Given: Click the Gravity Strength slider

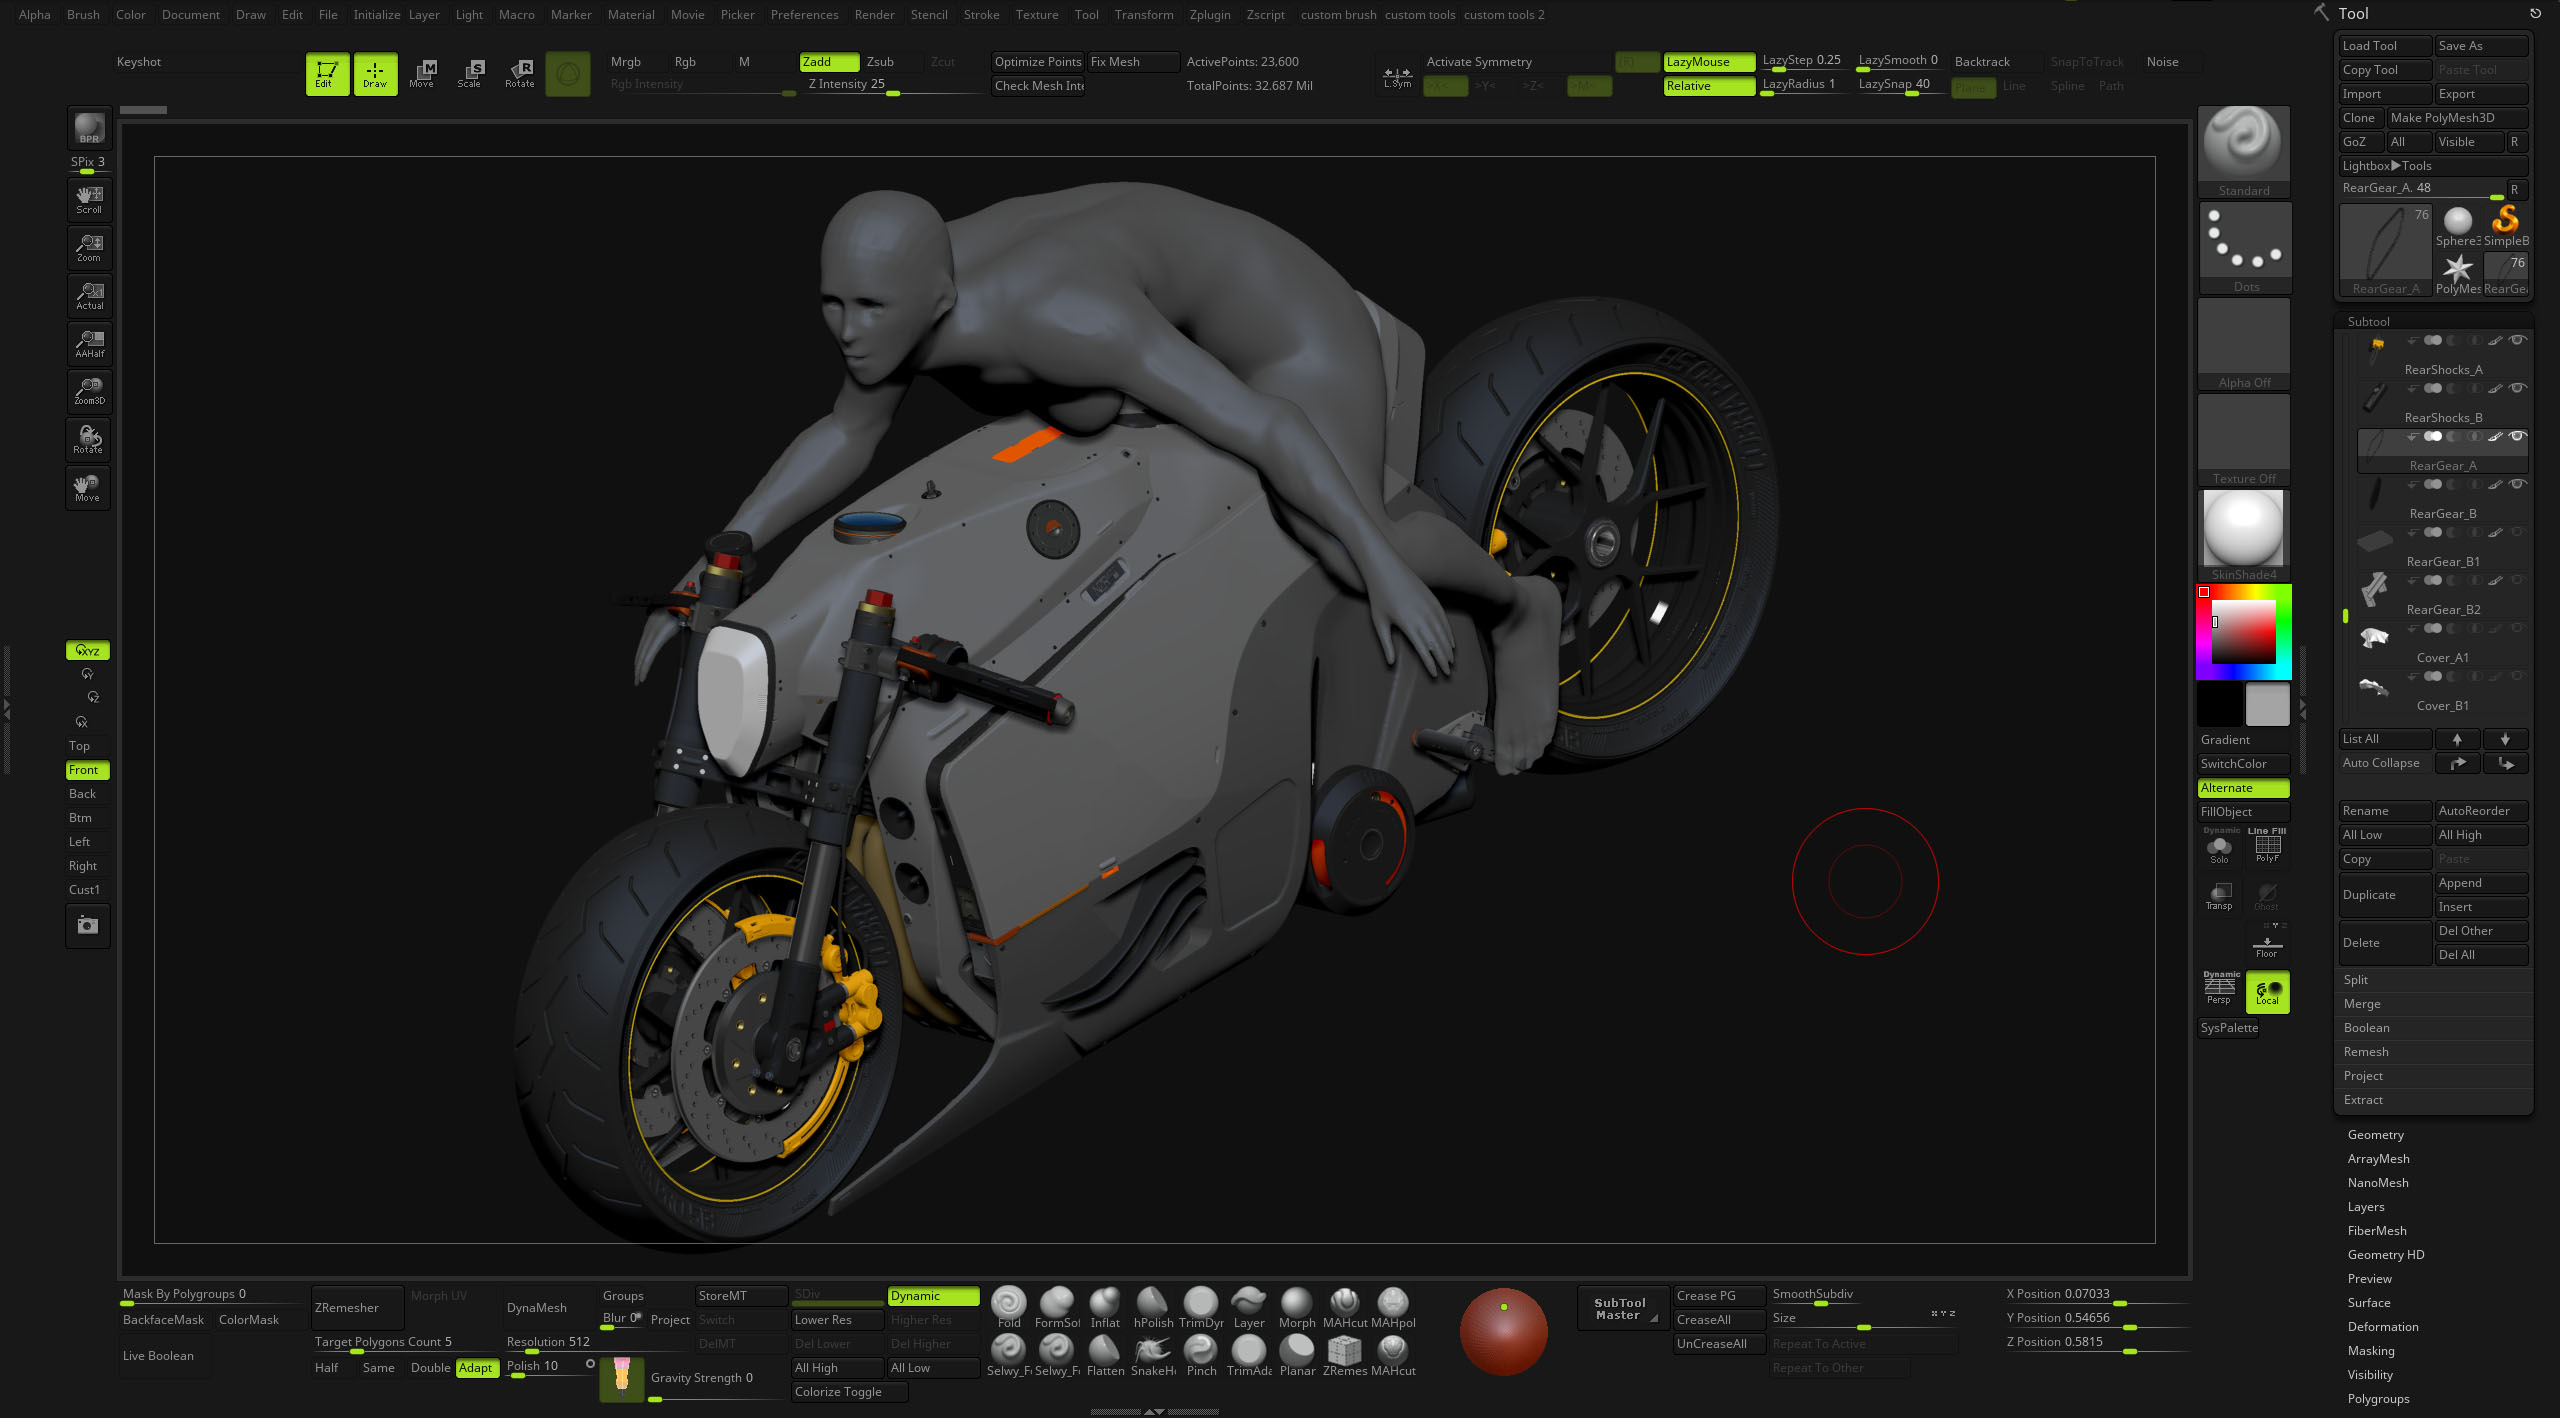Looking at the screenshot, I should point(715,1380).
